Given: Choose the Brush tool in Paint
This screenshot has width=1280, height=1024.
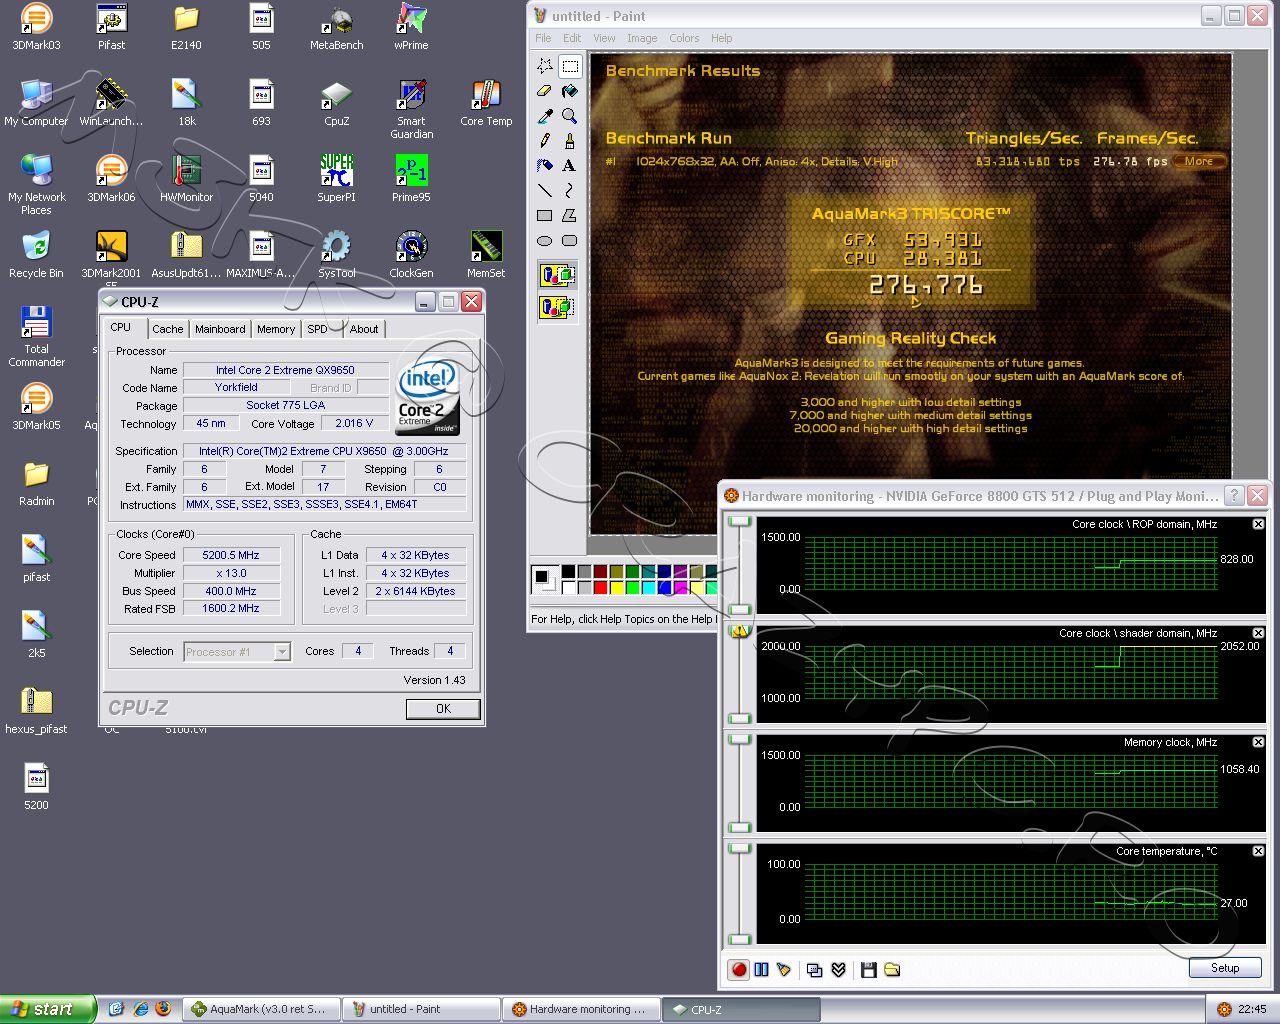Looking at the screenshot, I should point(570,141).
